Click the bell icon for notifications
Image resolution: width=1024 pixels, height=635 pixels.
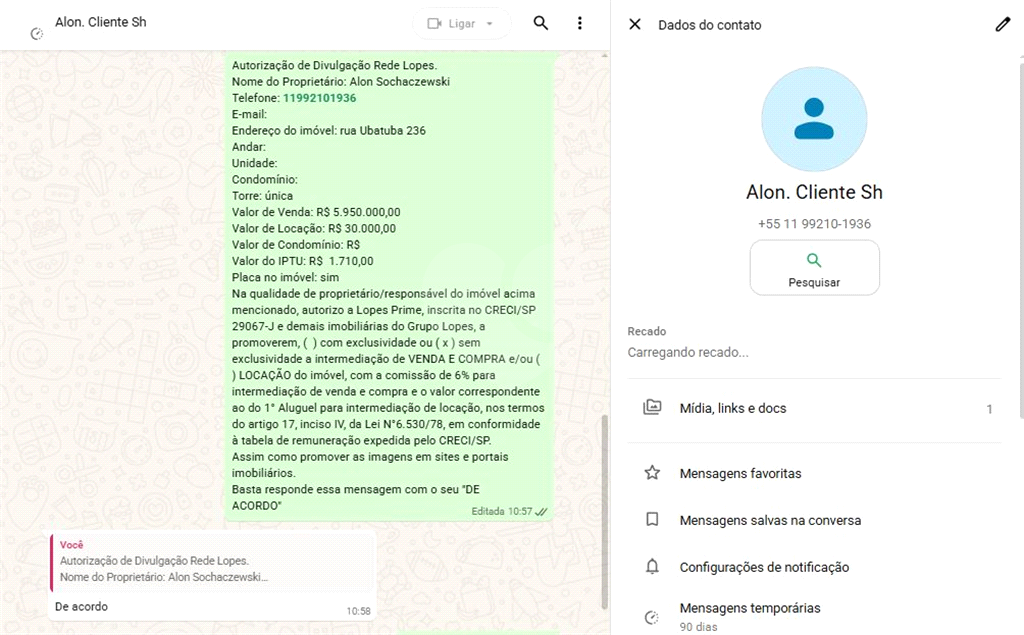click(x=652, y=567)
